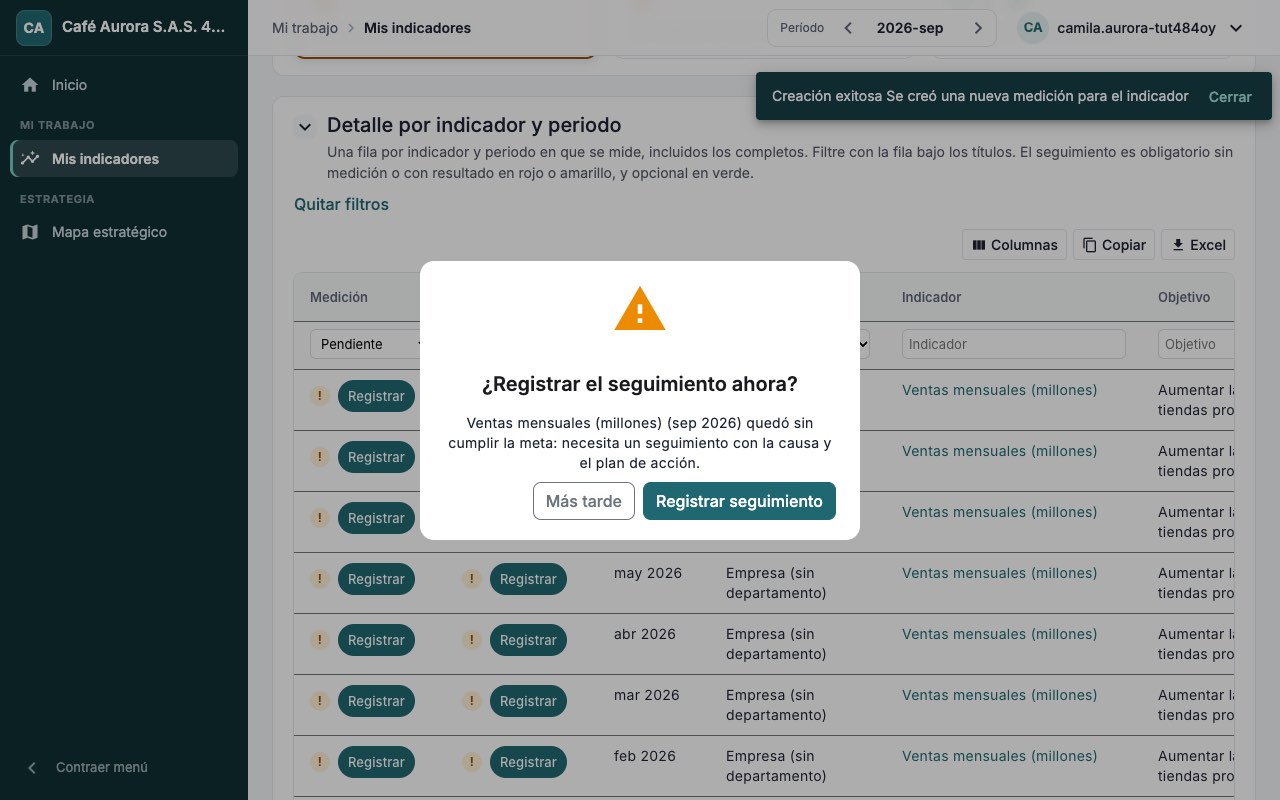Viewport: 1280px width, 800px height.
Task: Click the Inicio home icon in sidebar
Action: pyautogui.click(x=30, y=85)
